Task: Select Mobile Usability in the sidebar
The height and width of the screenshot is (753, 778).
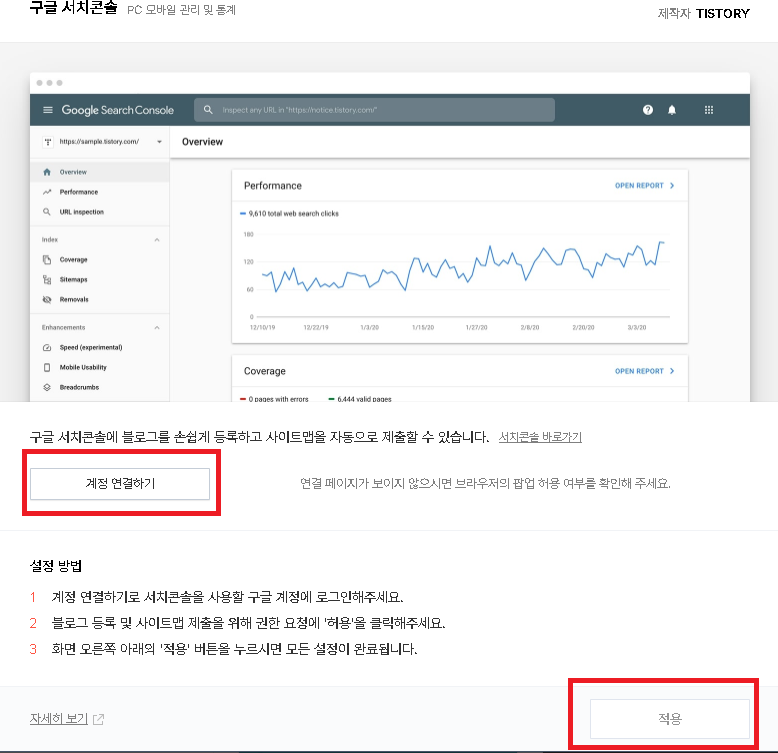Action: point(99,367)
